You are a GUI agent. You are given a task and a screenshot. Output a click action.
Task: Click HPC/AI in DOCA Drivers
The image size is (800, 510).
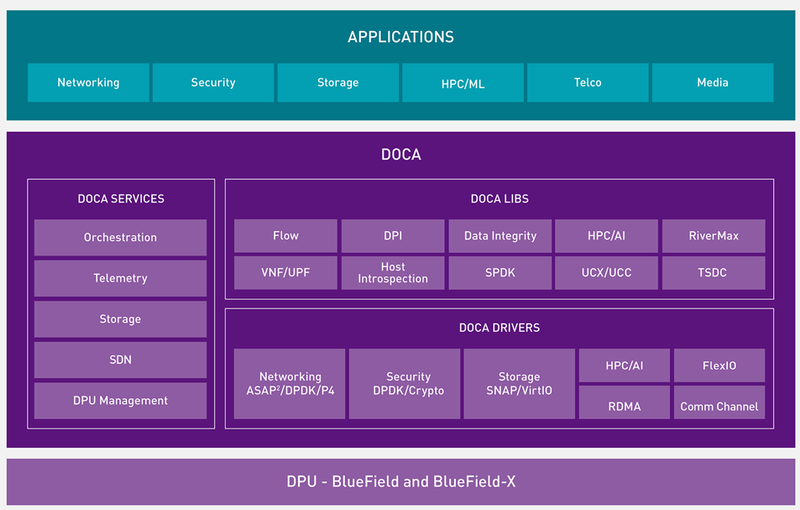click(x=624, y=366)
